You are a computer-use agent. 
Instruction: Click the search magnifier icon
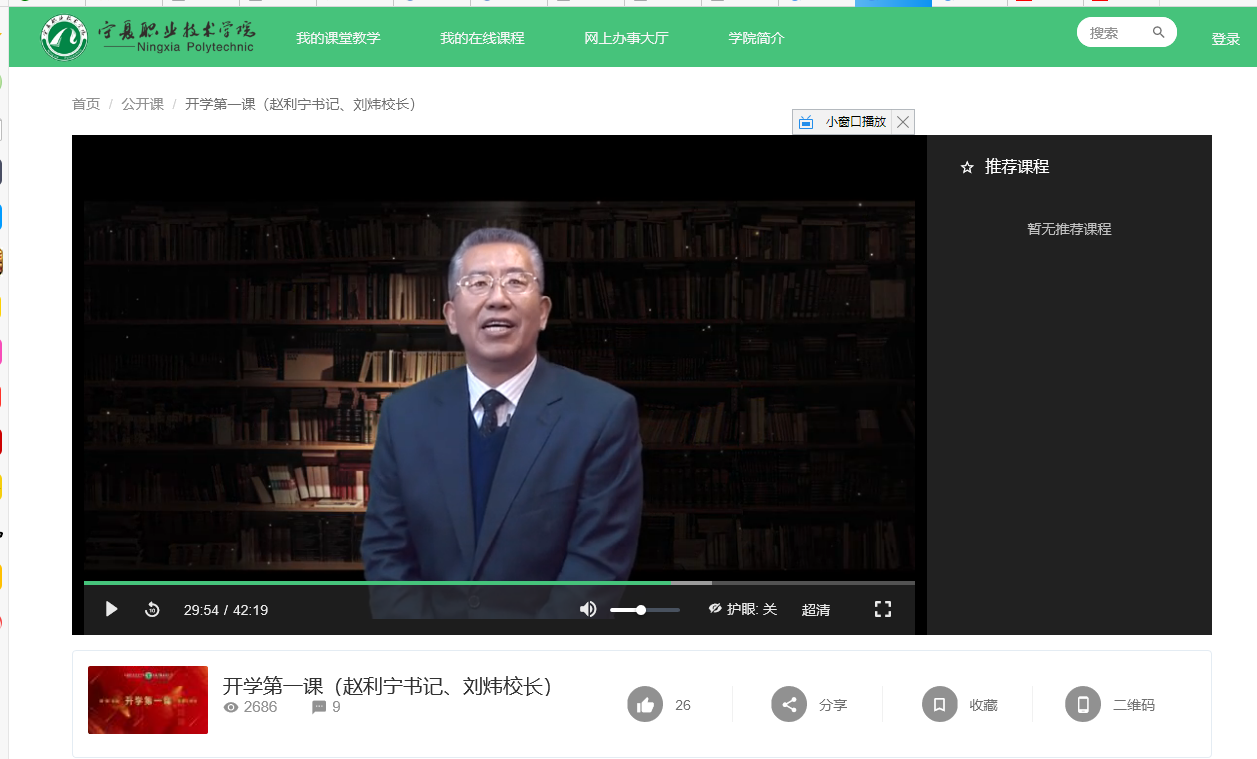pos(1159,32)
